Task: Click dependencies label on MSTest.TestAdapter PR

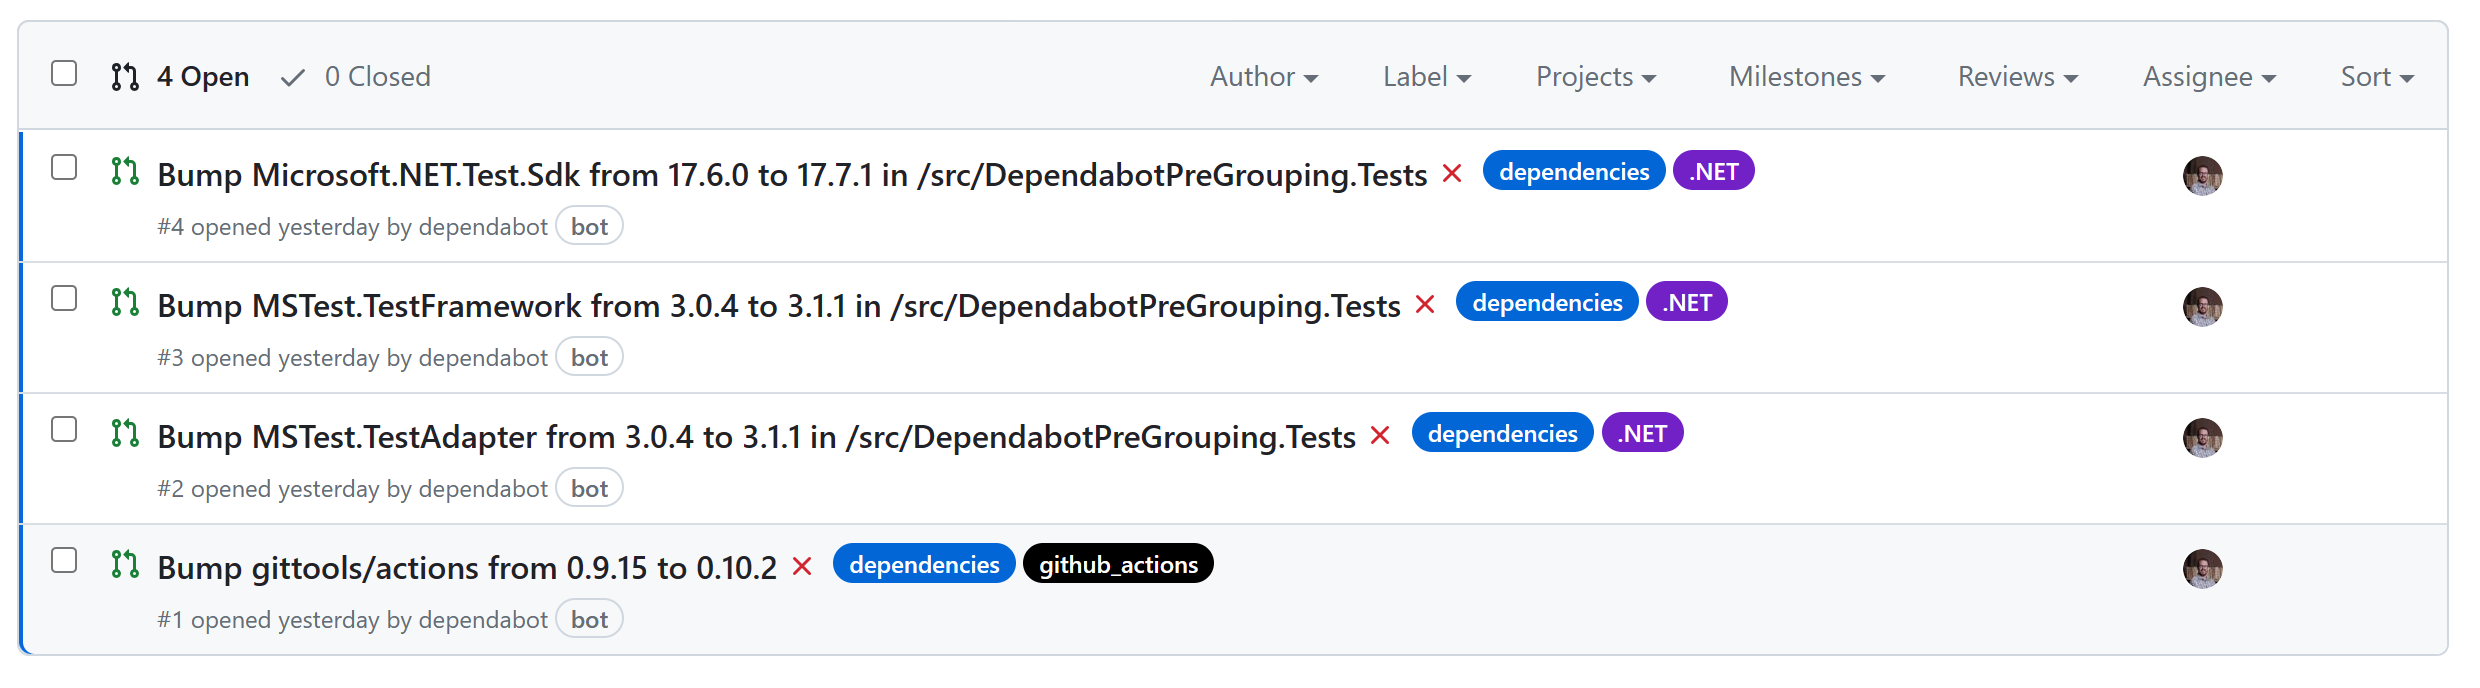Action: tap(1503, 433)
